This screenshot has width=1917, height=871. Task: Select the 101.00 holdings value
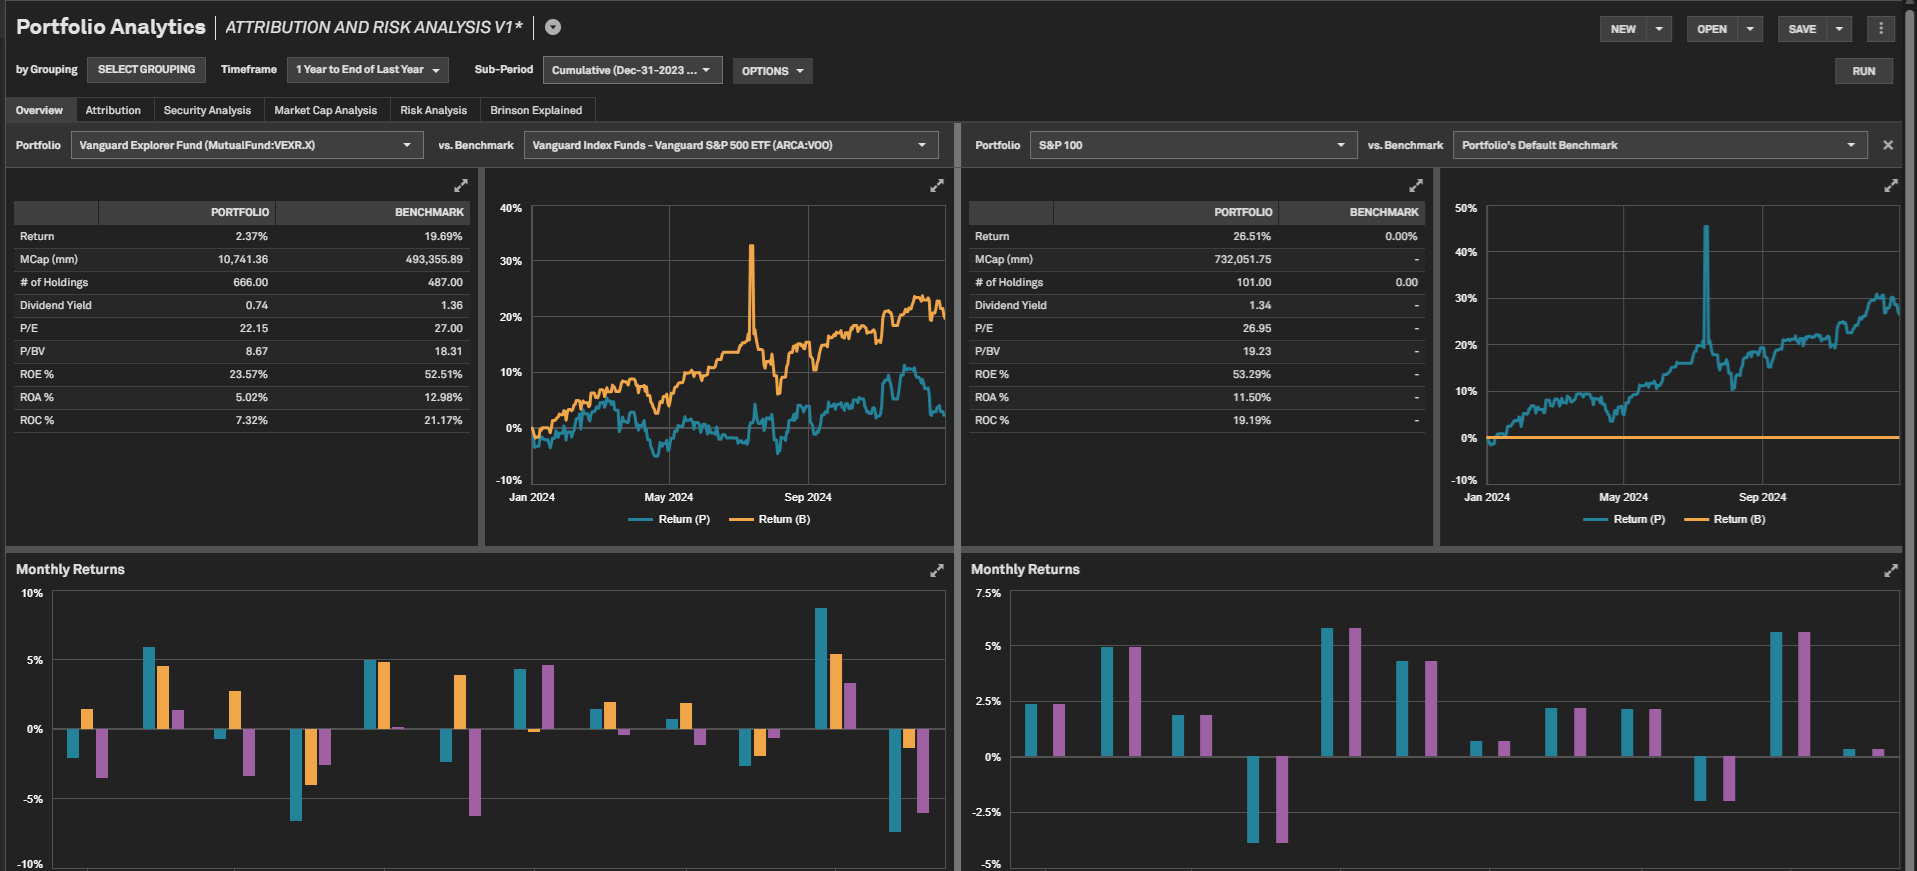coord(1254,282)
